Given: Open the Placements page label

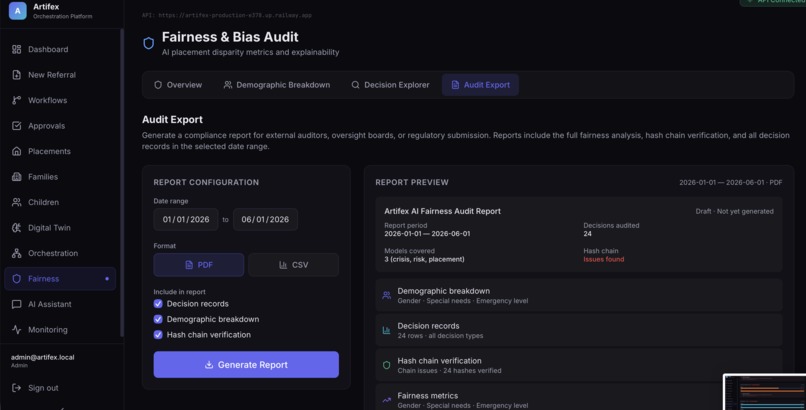Looking at the screenshot, I should [x=49, y=151].
